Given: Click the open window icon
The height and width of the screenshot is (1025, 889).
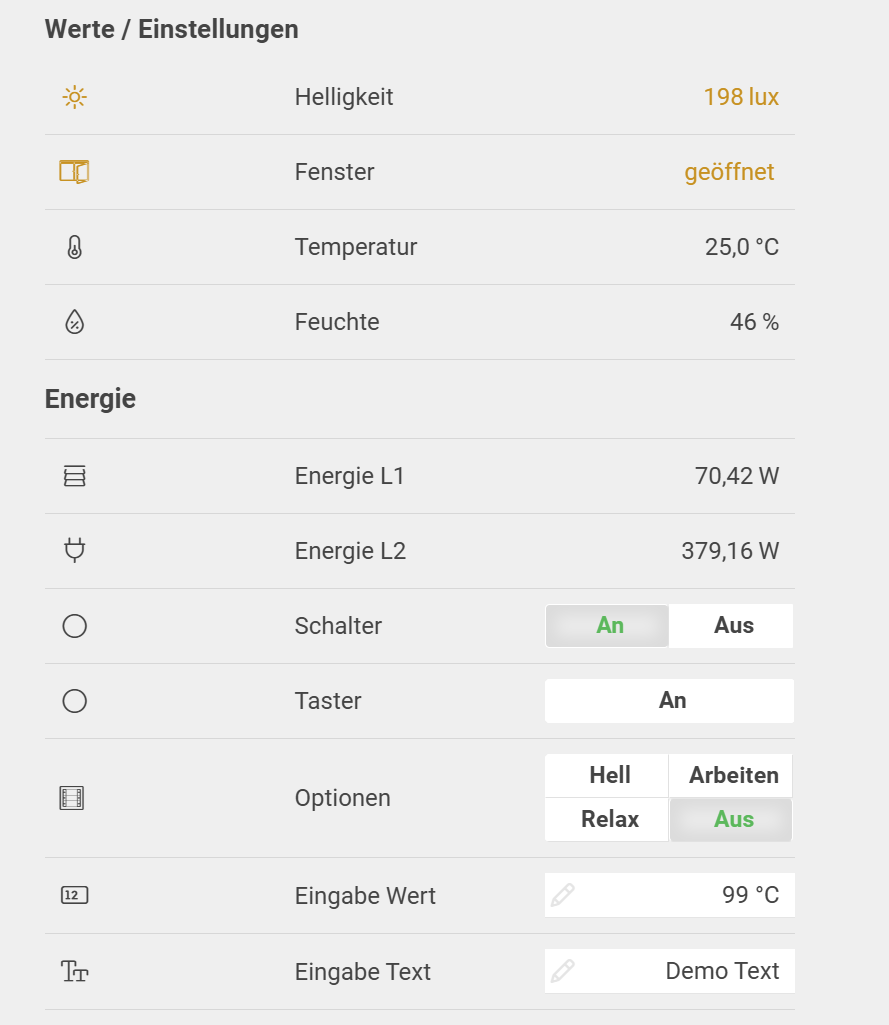Looking at the screenshot, I should (74, 172).
